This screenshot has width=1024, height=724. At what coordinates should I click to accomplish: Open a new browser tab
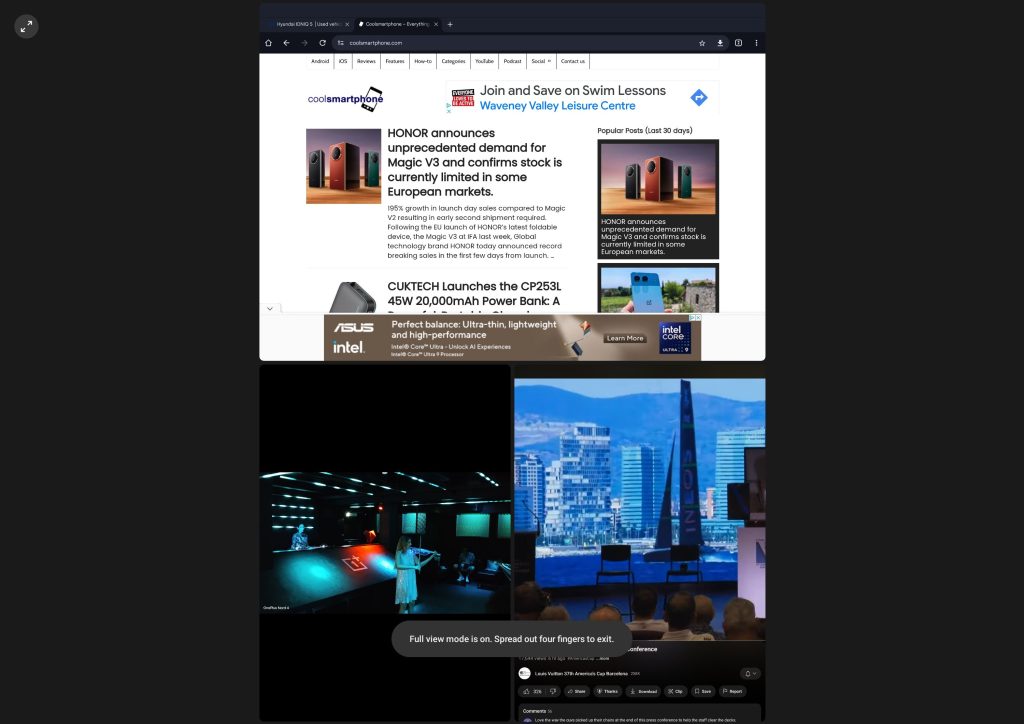click(450, 24)
